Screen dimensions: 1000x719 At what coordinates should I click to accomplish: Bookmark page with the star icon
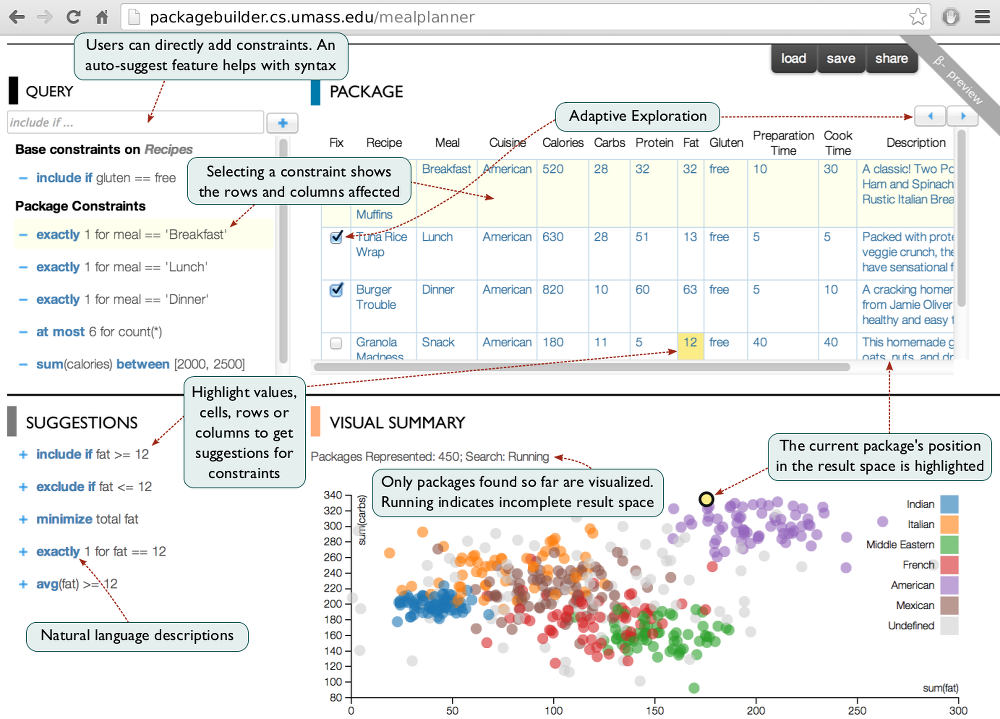pos(918,17)
